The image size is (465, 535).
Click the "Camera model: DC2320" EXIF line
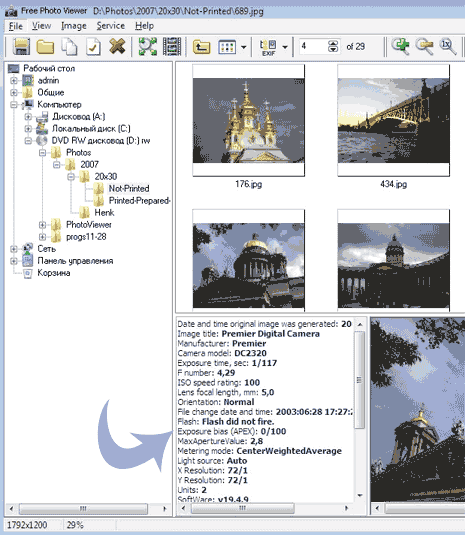point(222,353)
